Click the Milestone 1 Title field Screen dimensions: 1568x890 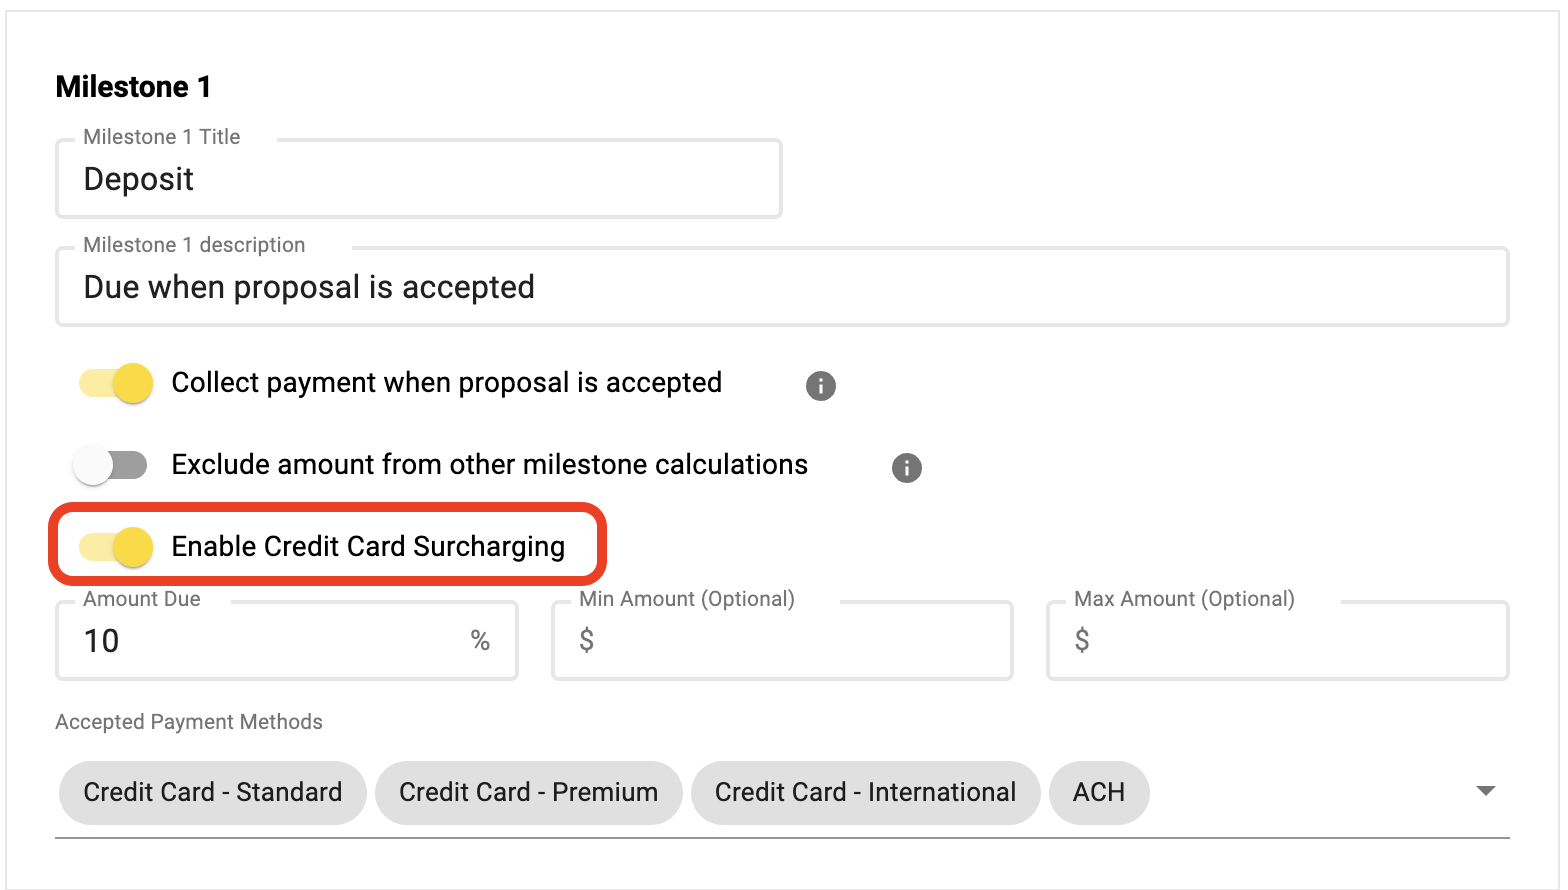(x=419, y=179)
